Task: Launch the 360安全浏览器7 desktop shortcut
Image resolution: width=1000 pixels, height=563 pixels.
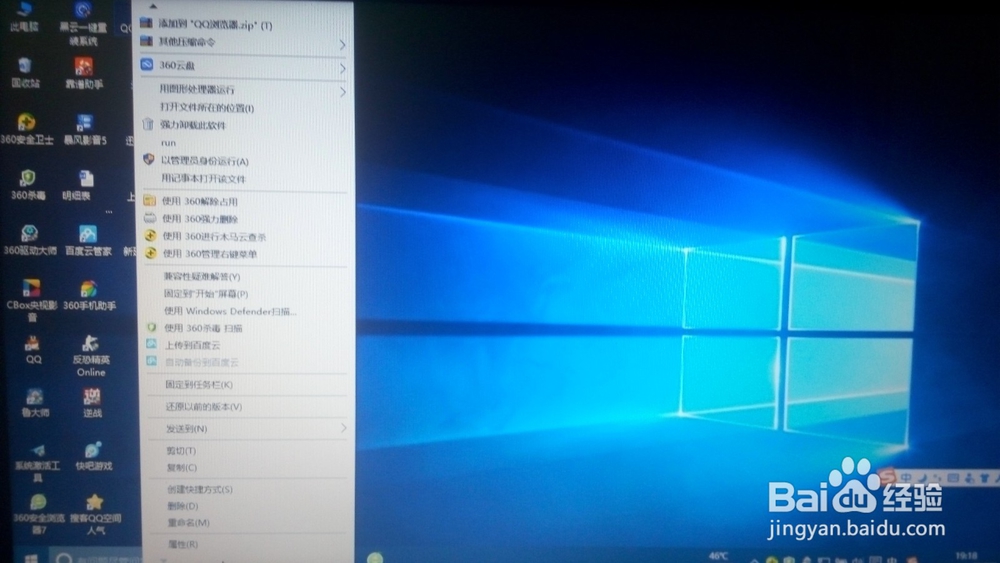Action: 38,514
